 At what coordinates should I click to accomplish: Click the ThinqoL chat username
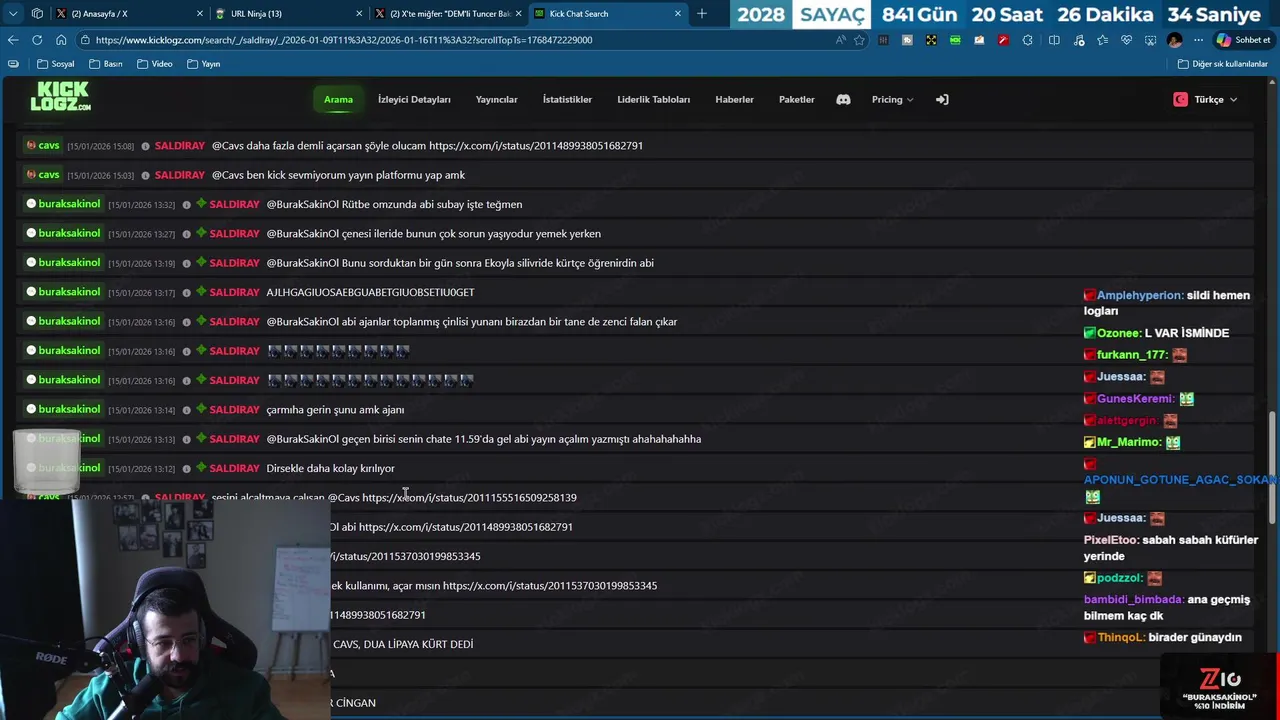1119,638
